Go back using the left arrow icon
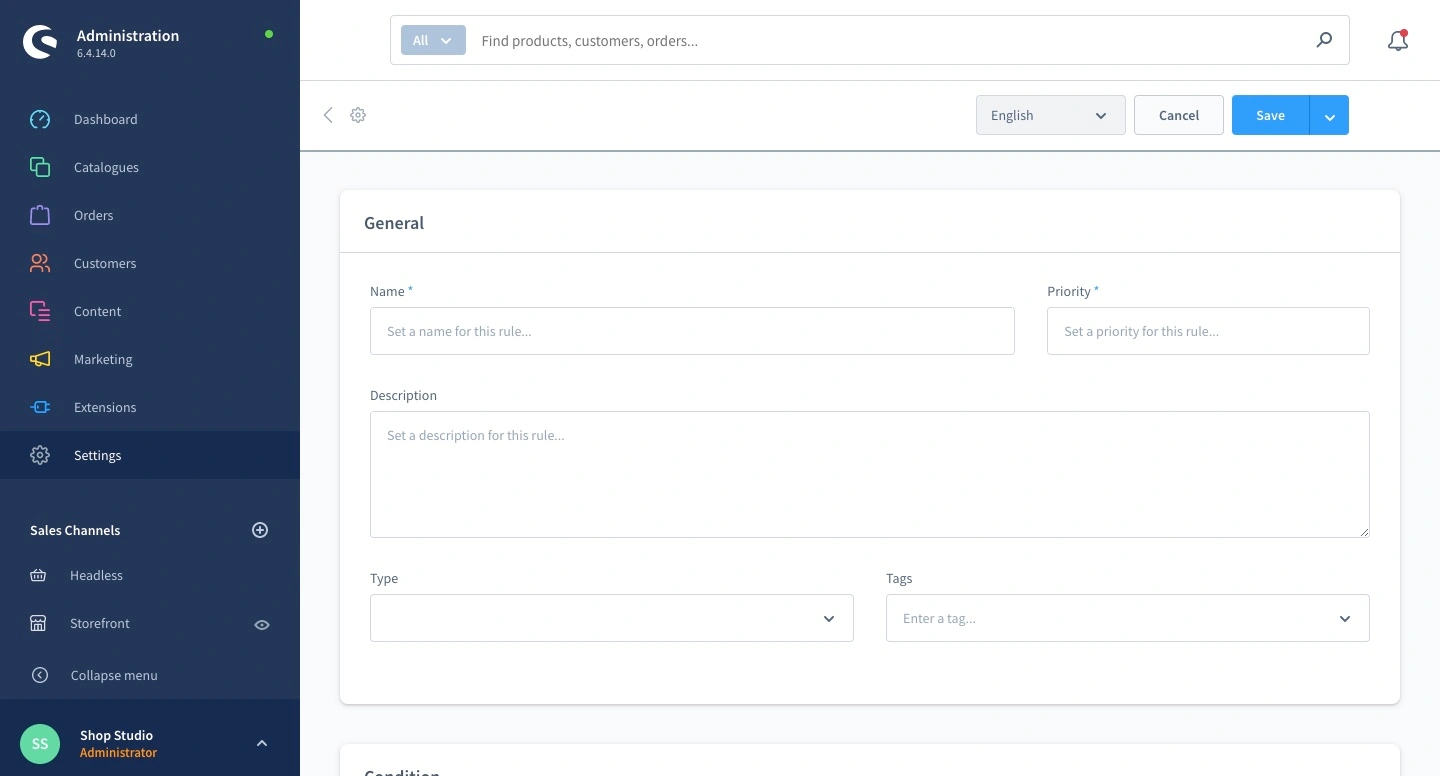 [328, 115]
